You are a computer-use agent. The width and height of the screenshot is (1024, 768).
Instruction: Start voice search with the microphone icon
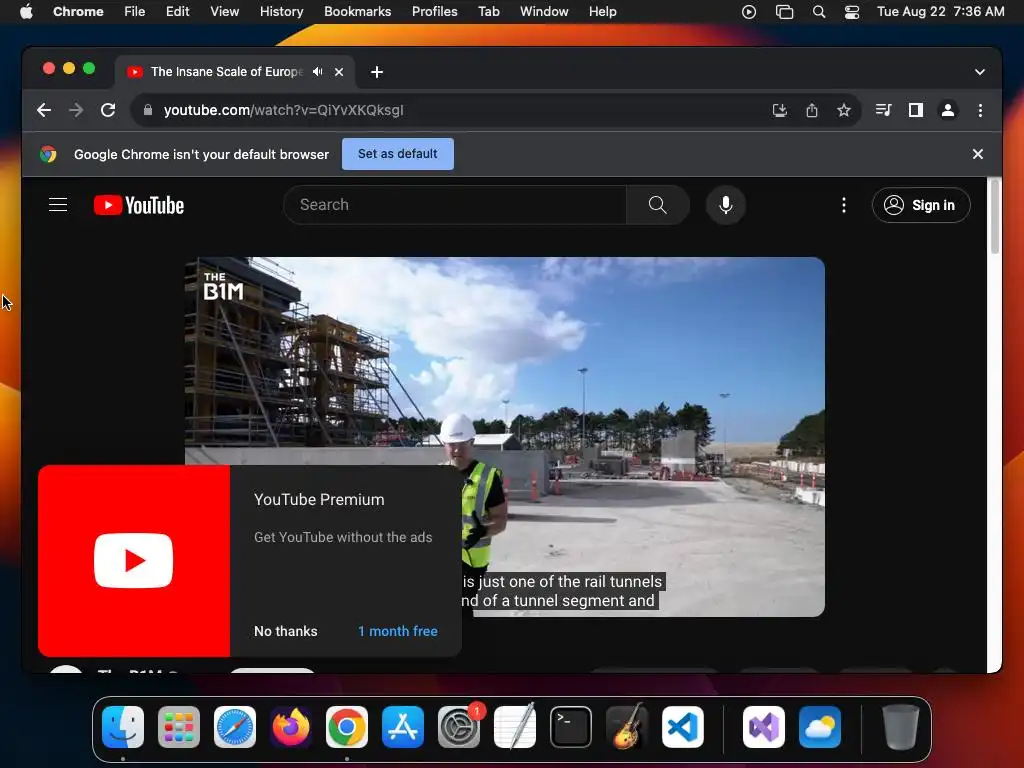point(726,205)
